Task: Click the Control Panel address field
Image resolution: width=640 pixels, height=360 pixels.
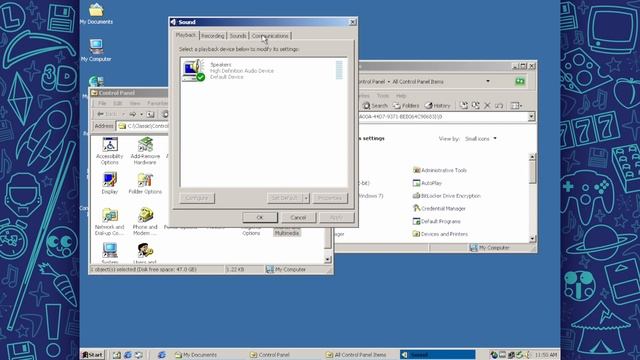Action: tap(143, 126)
